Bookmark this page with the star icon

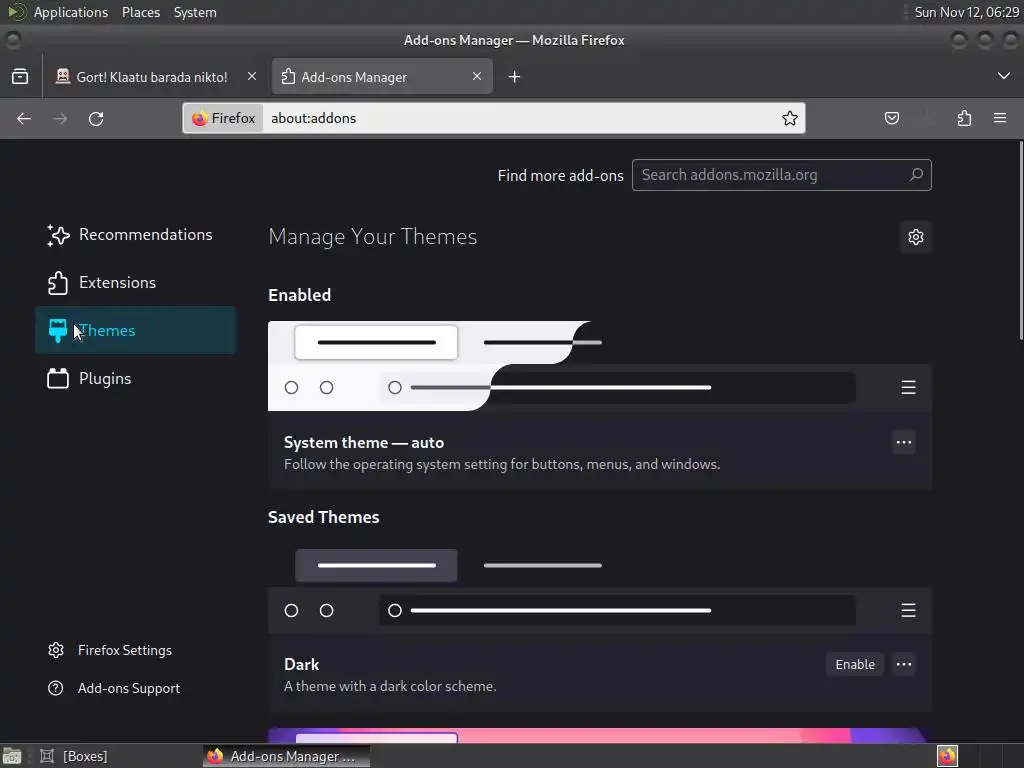click(x=790, y=118)
